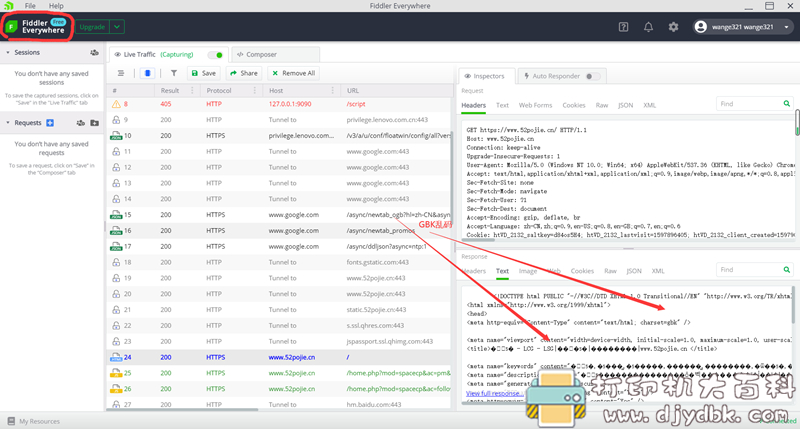Image resolution: width=800 pixels, height=429 pixels.
Task: Select session 25 JS icon
Action: click(x=116, y=373)
